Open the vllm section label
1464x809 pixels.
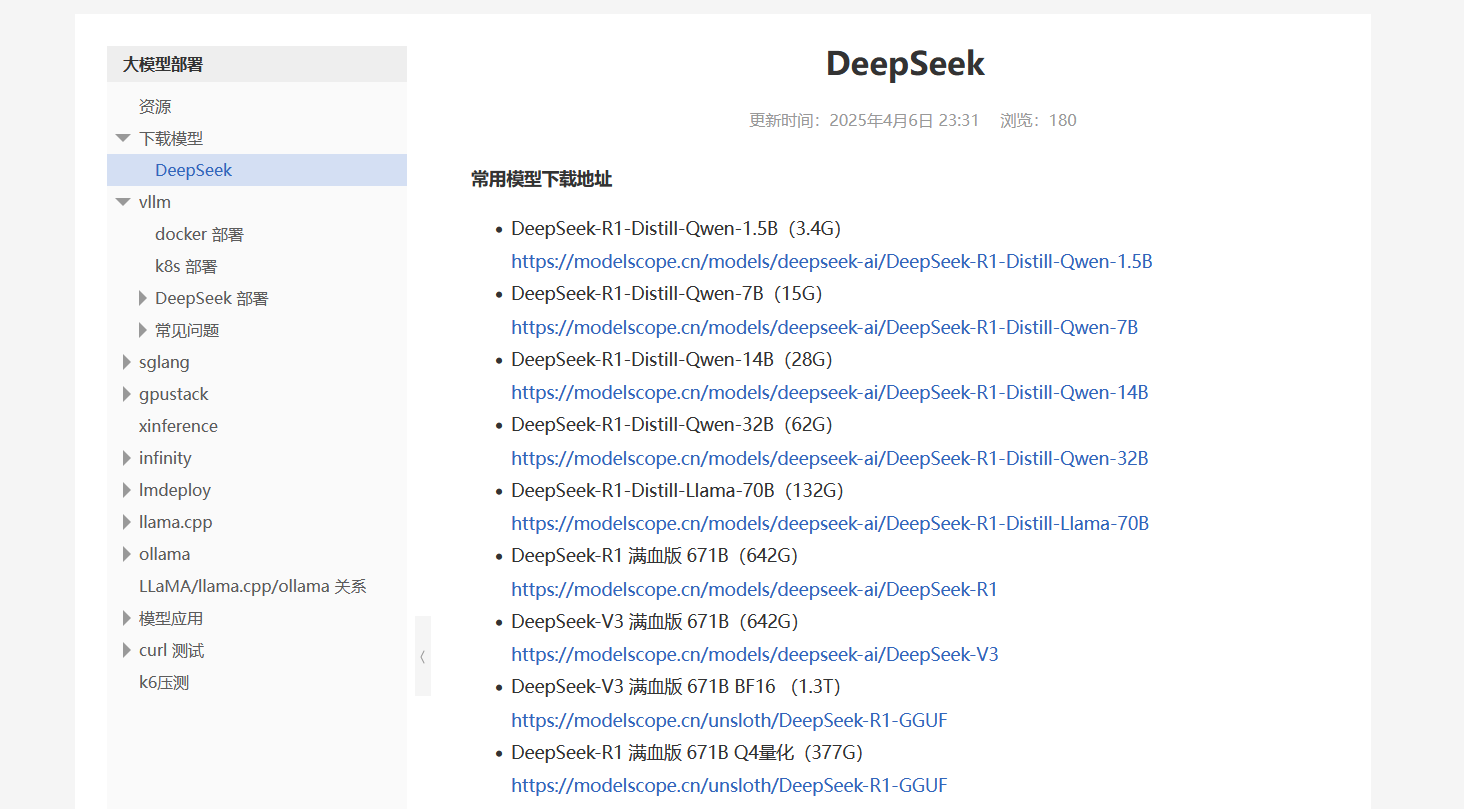[155, 202]
